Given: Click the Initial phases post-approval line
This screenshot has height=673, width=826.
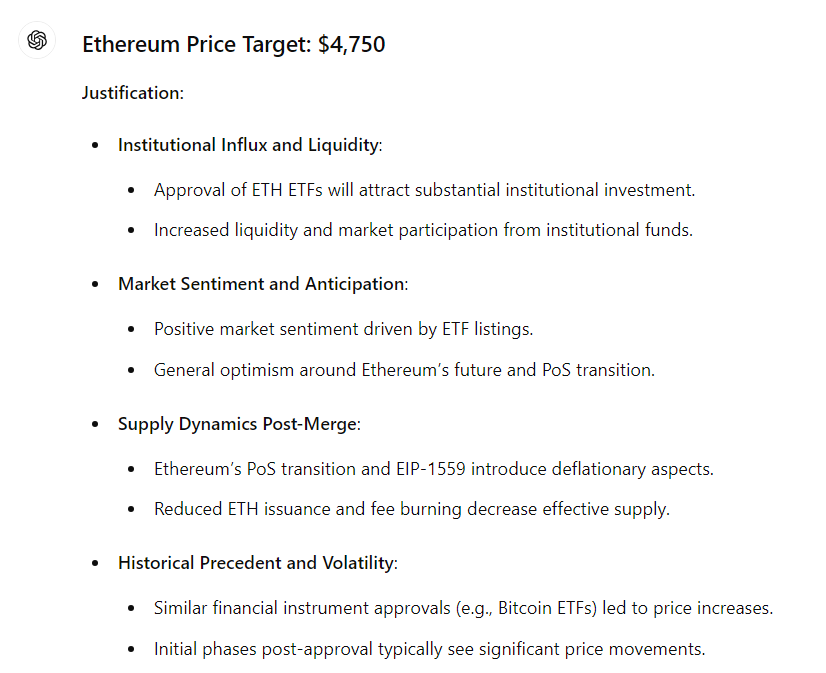Looking at the screenshot, I should click(429, 649).
